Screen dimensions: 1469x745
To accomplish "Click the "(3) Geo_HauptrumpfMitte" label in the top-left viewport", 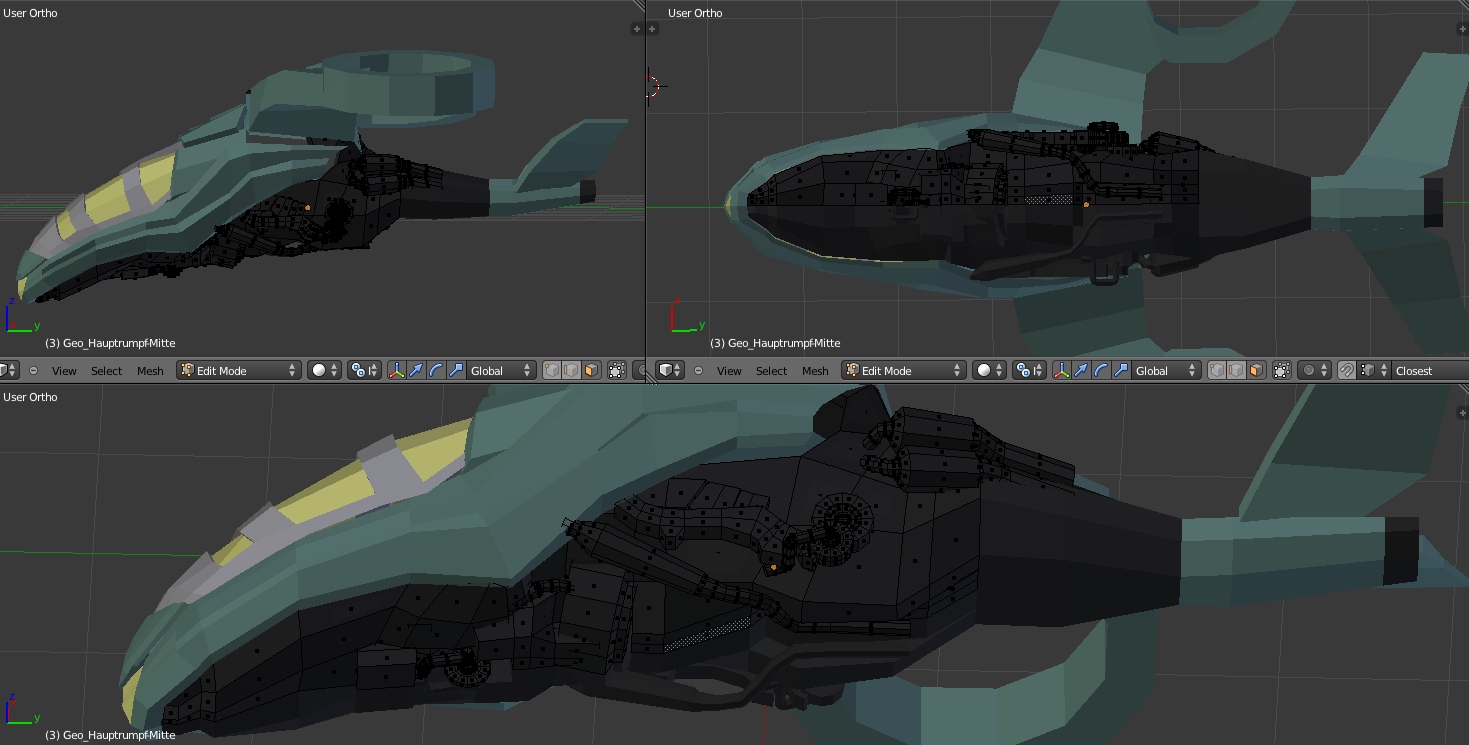I will [110, 343].
